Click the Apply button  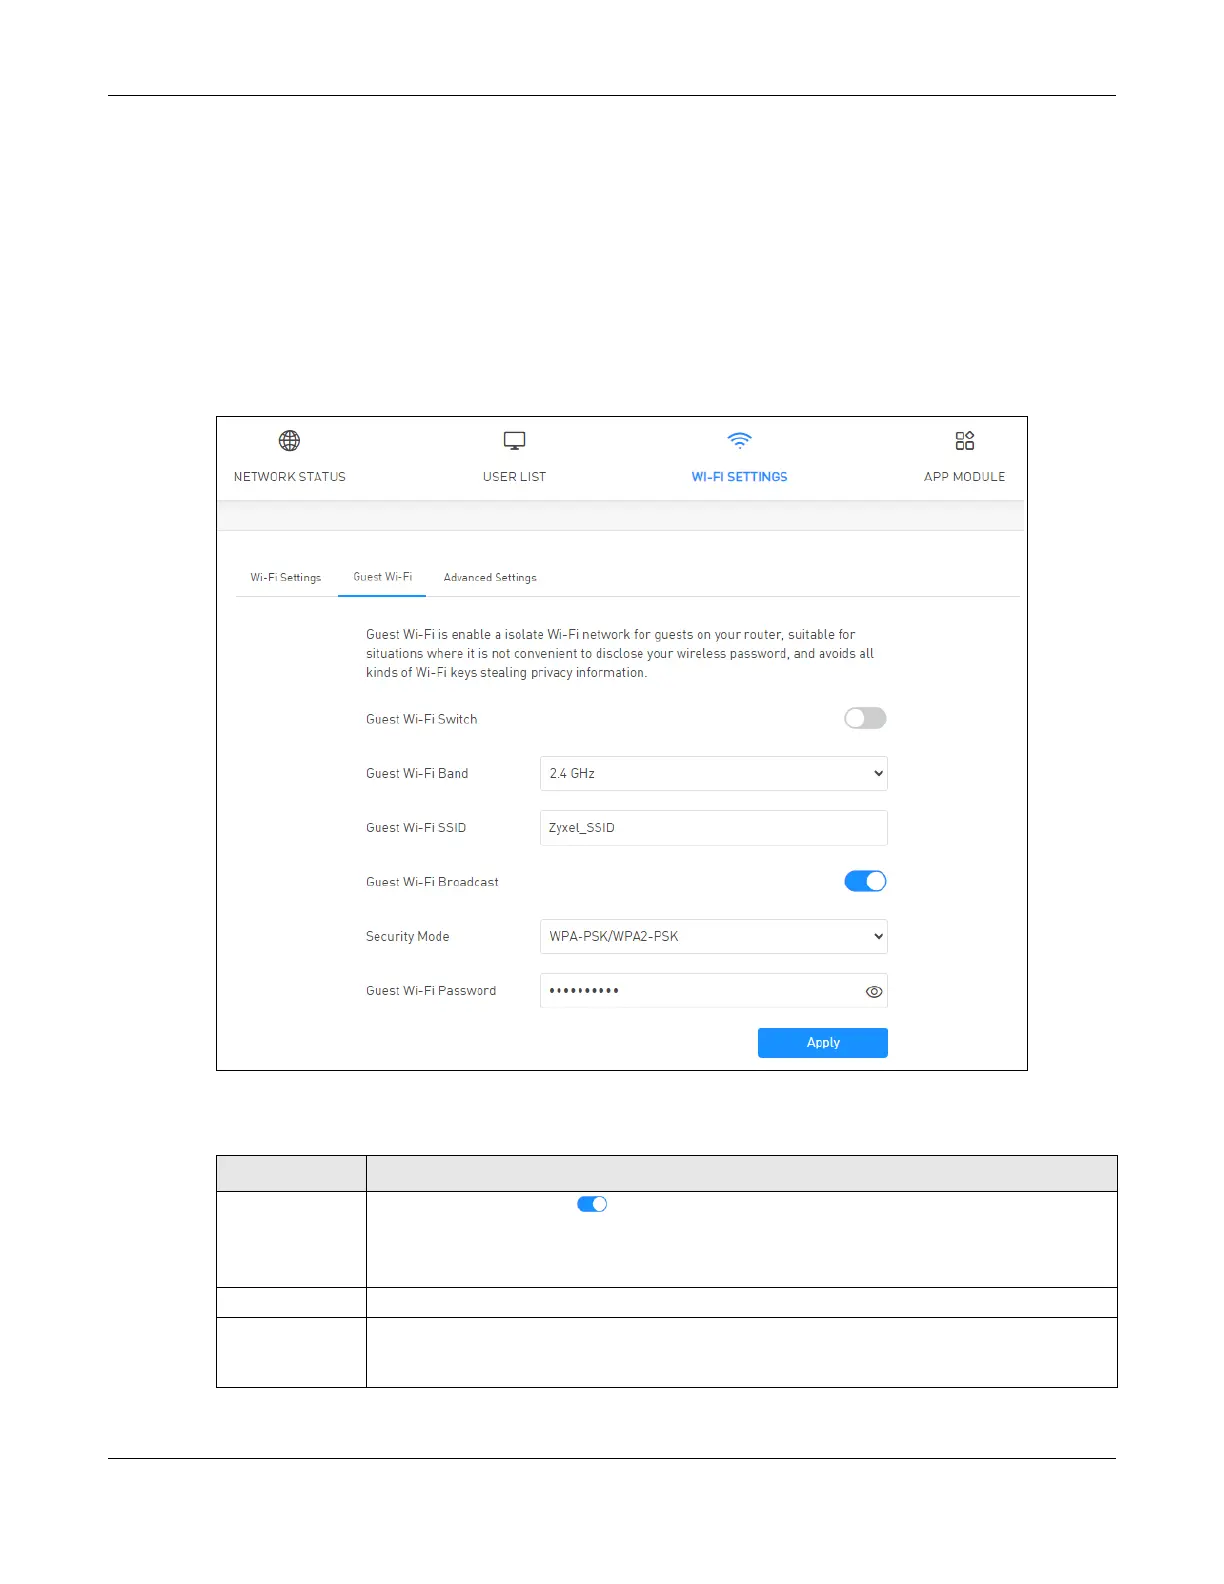click(x=823, y=1042)
